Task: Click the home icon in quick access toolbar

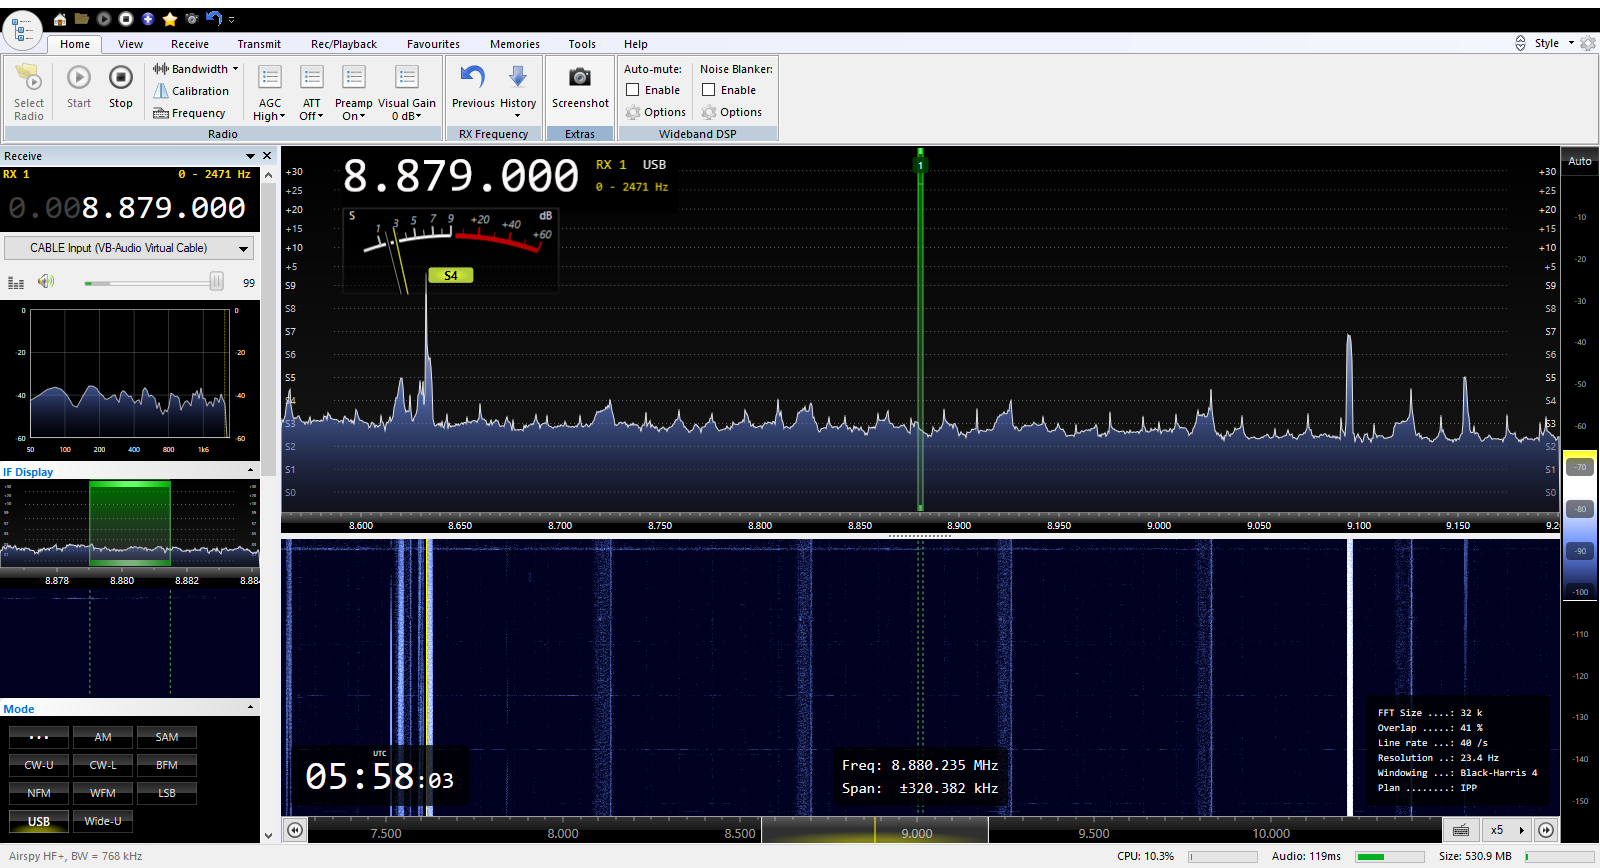Action: pos(60,19)
